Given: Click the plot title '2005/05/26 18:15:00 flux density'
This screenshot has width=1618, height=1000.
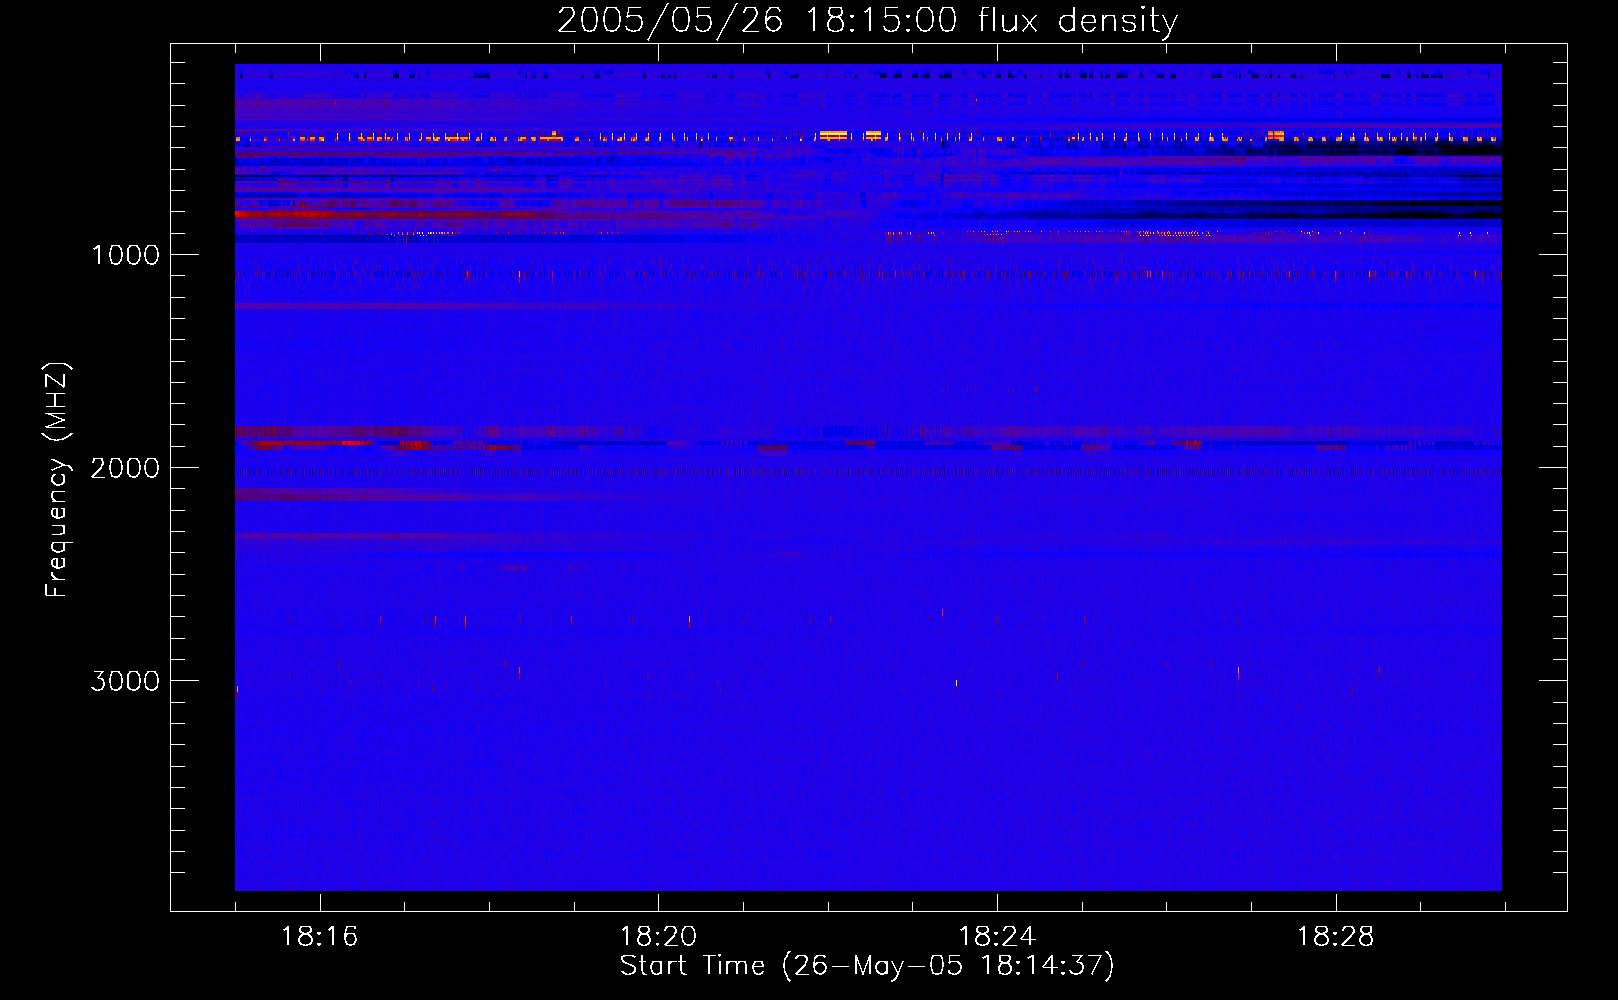Looking at the screenshot, I should coord(867,21).
